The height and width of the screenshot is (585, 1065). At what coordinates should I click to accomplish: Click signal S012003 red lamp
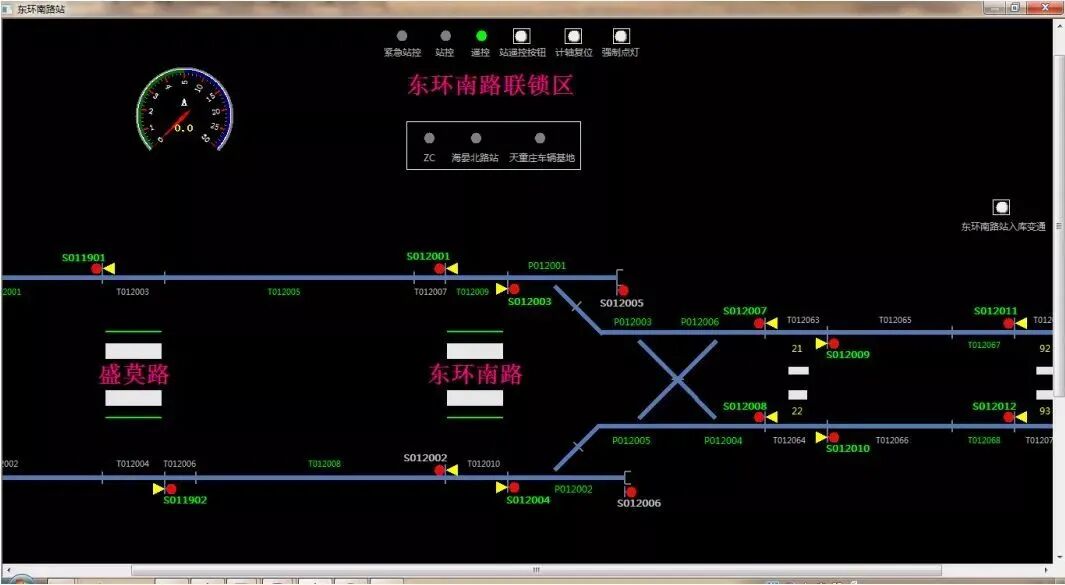(x=514, y=289)
